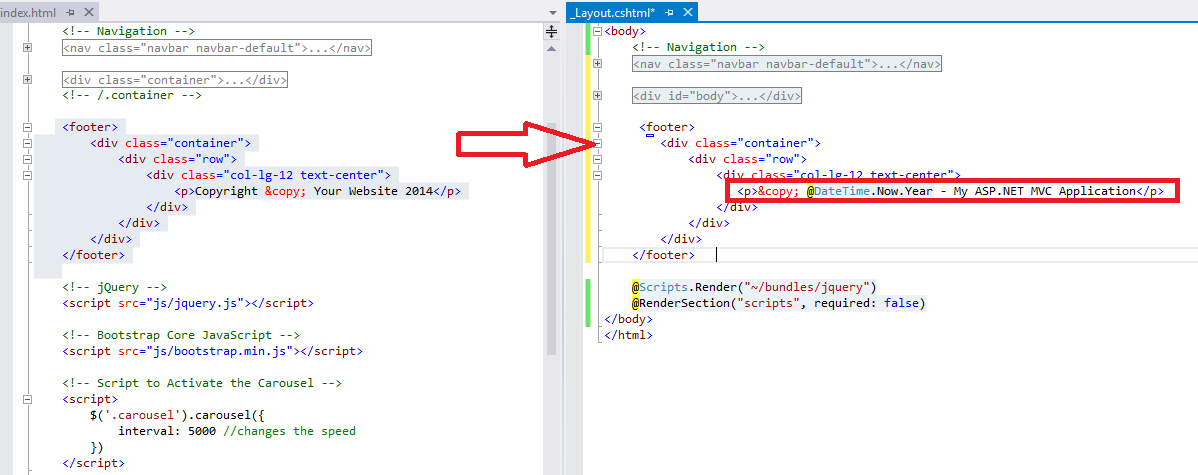
Task: Click 'Script to Activate the Carousel' comment
Action: coord(202,383)
